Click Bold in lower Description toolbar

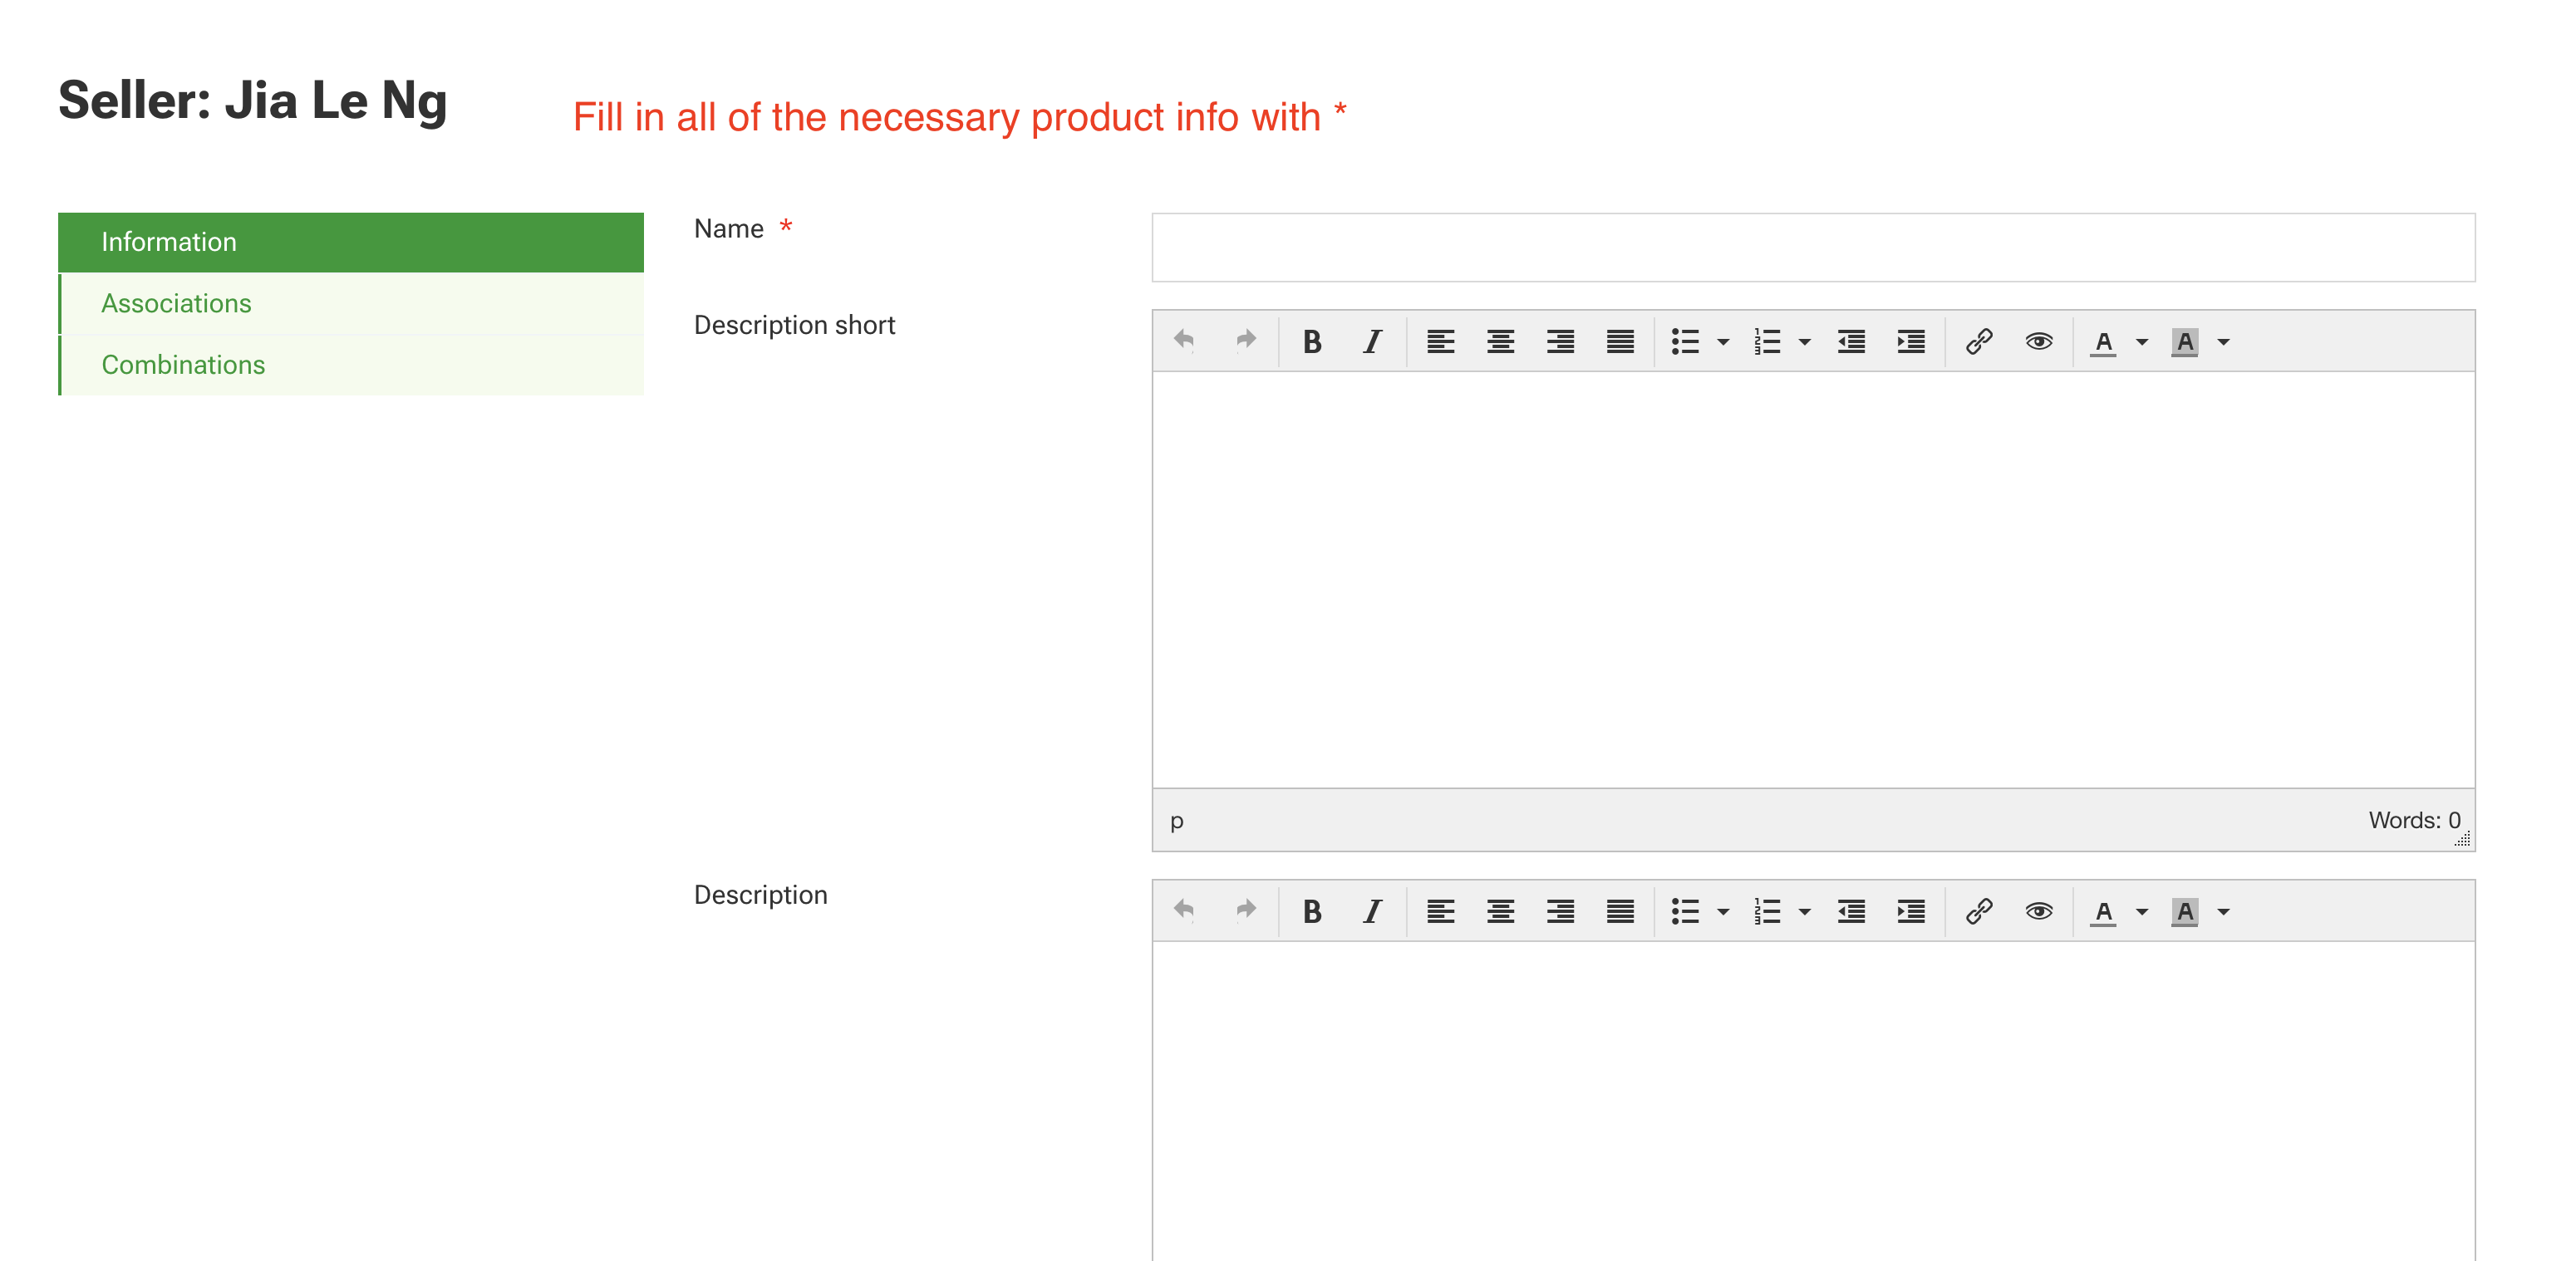[x=1312, y=911]
